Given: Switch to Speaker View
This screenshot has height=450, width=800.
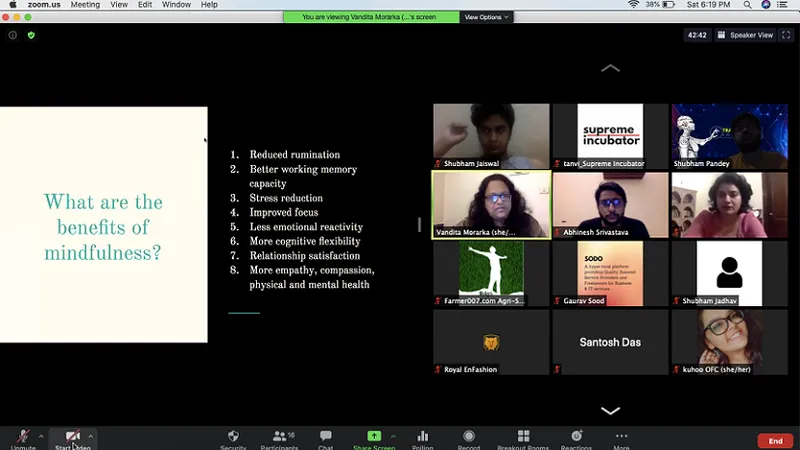Looking at the screenshot, I should 746,35.
